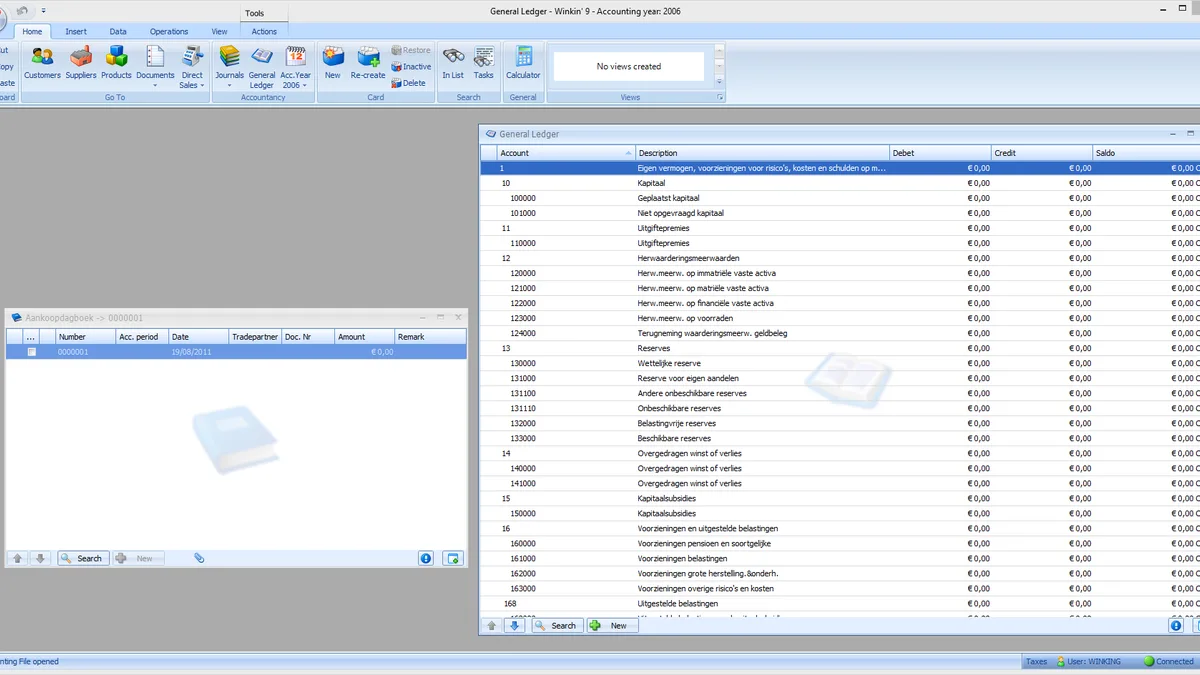Switch to the Operations ribbon tab
The height and width of the screenshot is (675, 1200).
click(169, 31)
